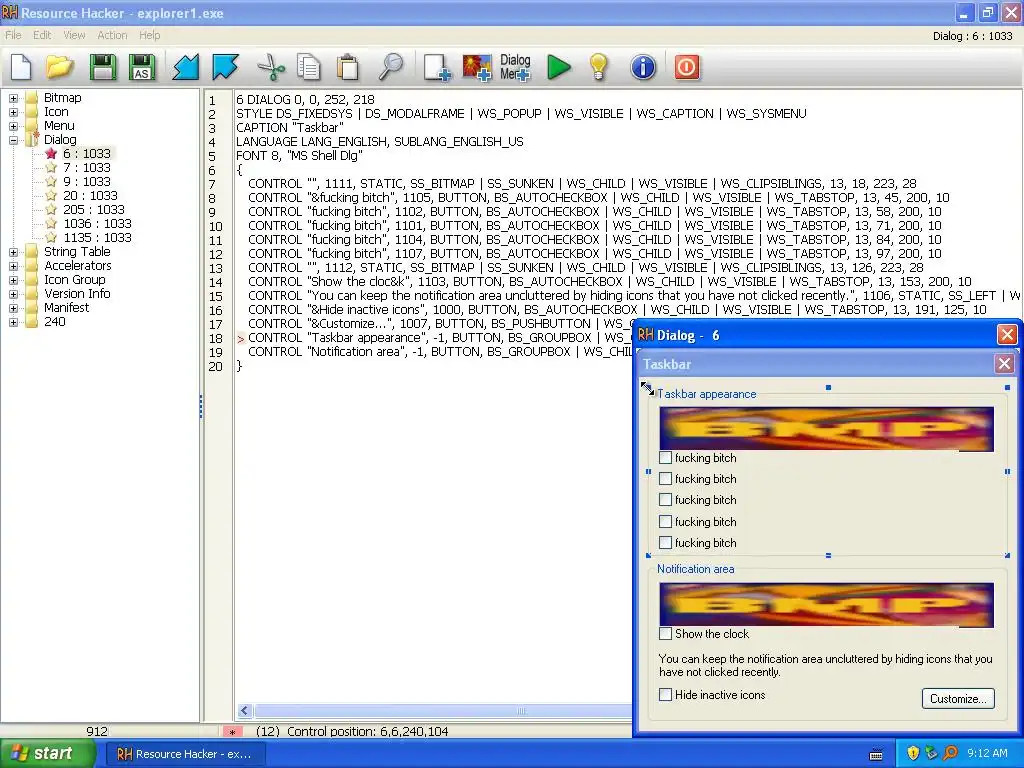Tick the fifth checkbox below the top BMP image
Viewport: 1024px width, 768px height.
(x=665, y=543)
